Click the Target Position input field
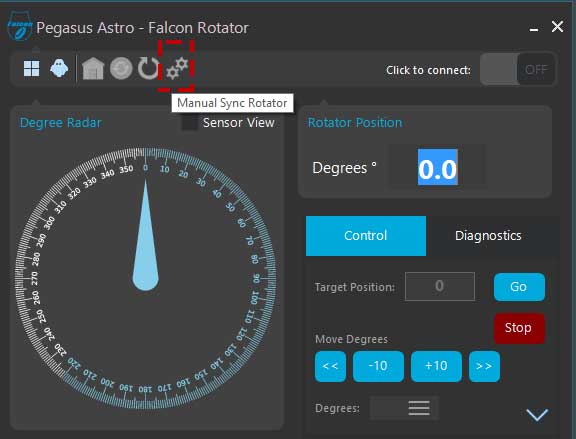The image size is (576, 439). (440, 287)
